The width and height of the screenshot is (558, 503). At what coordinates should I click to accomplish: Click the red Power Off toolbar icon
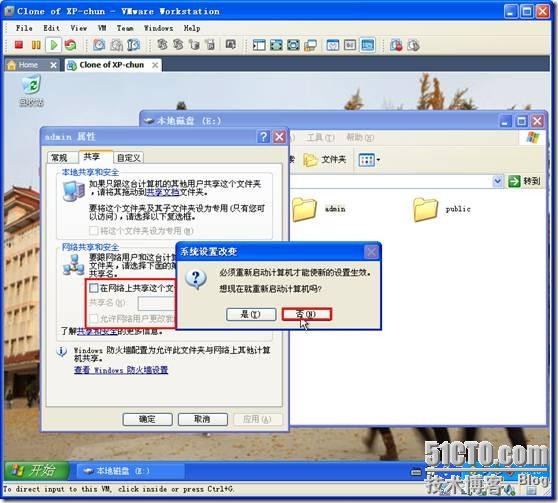(19, 45)
